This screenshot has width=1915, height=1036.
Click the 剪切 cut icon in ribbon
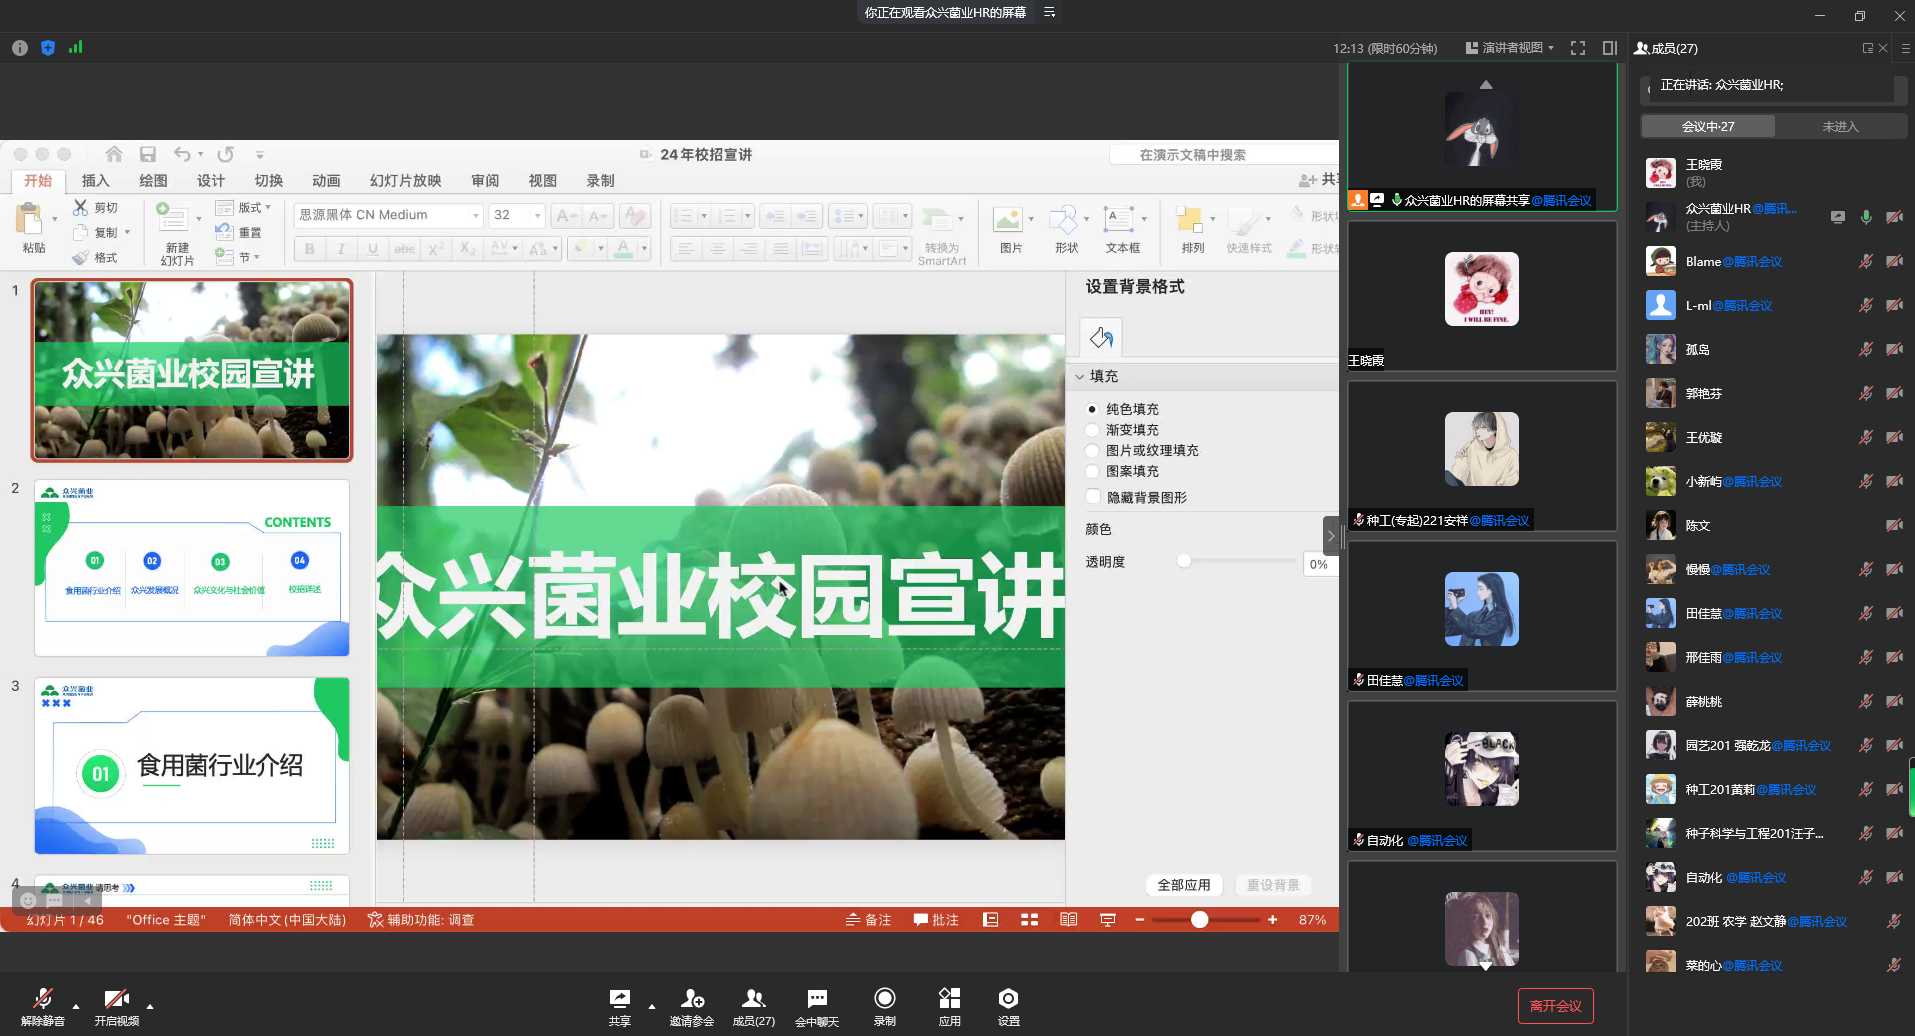pos(81,207)
